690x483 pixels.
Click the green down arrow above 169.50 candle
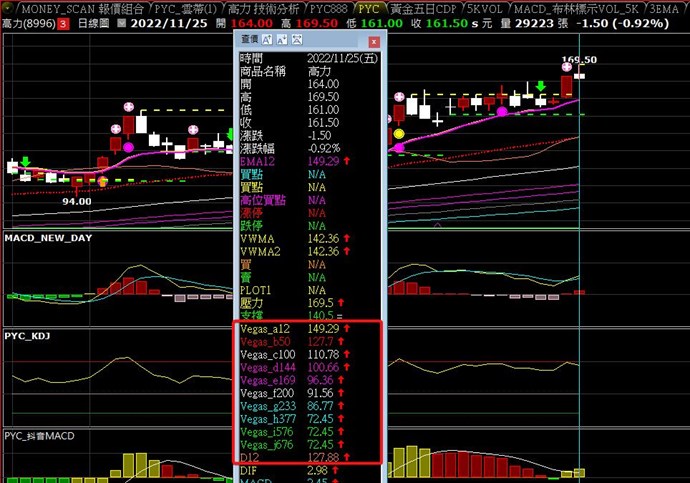pyautogui.click(x=541, y=87)
